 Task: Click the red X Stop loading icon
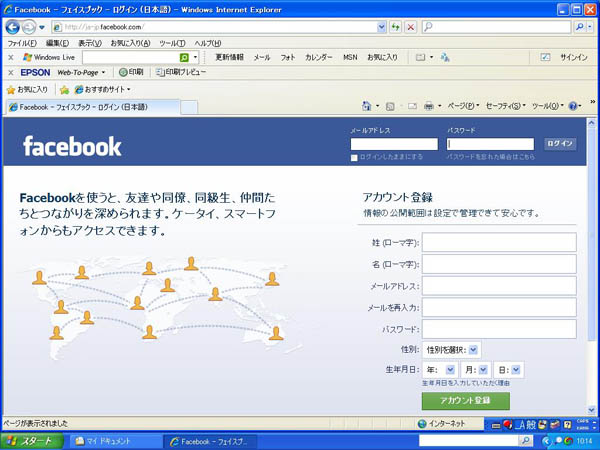[x=411, y=27]
